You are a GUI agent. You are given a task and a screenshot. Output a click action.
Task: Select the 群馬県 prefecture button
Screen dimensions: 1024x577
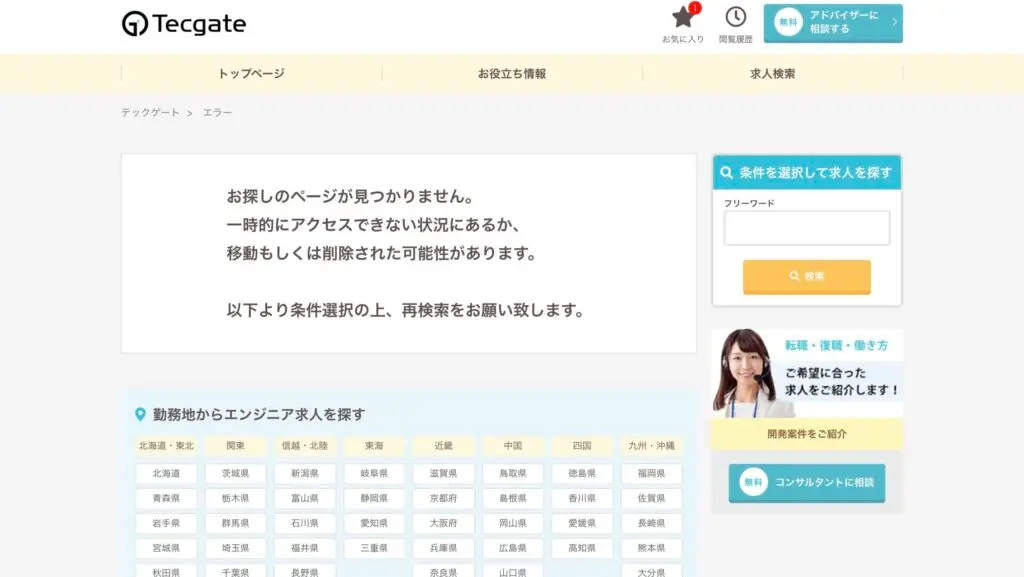point(235,523)
